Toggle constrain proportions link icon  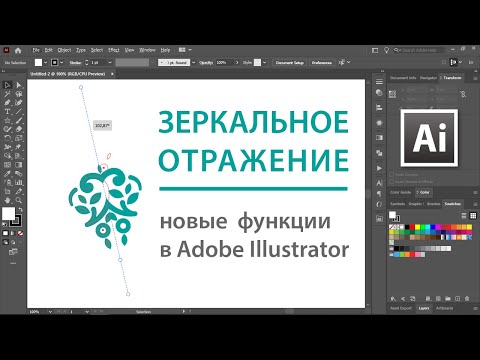(x=463, y=94)
